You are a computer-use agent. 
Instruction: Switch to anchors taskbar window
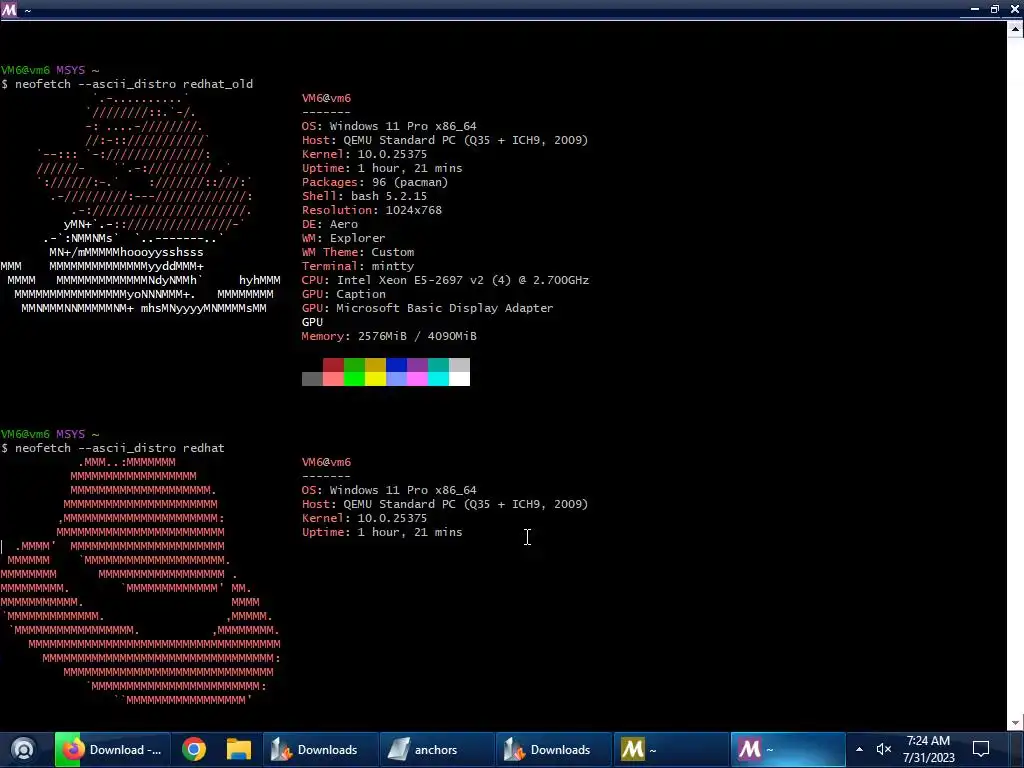click(x=437, y=749)
